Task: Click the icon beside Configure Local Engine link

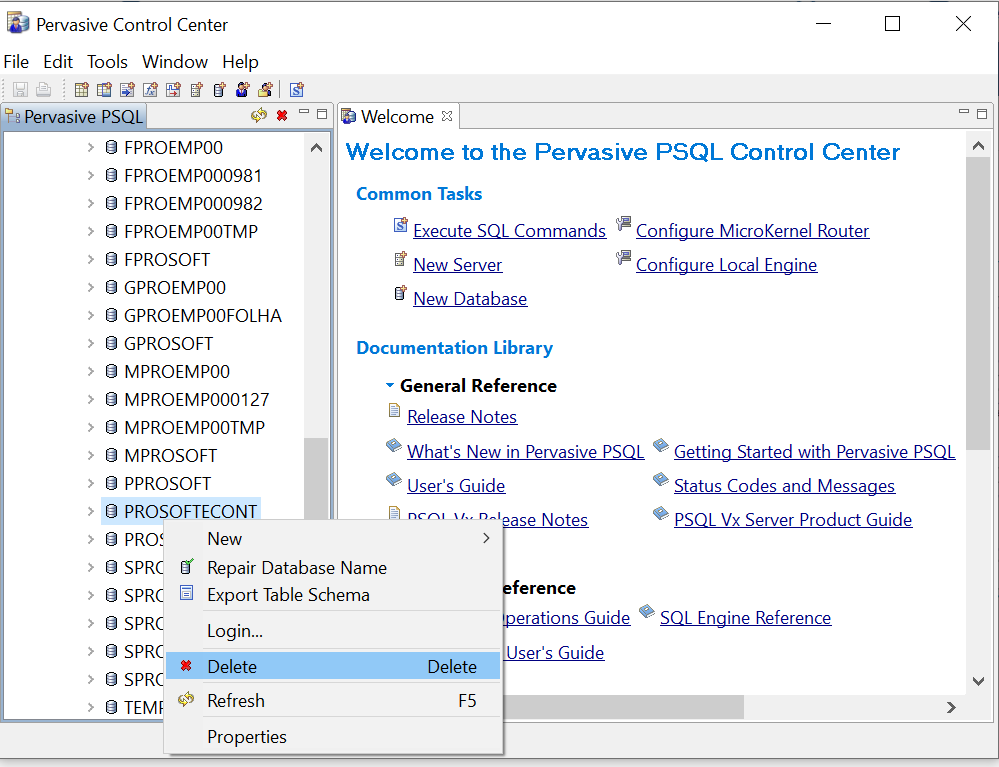Action: 623,259
